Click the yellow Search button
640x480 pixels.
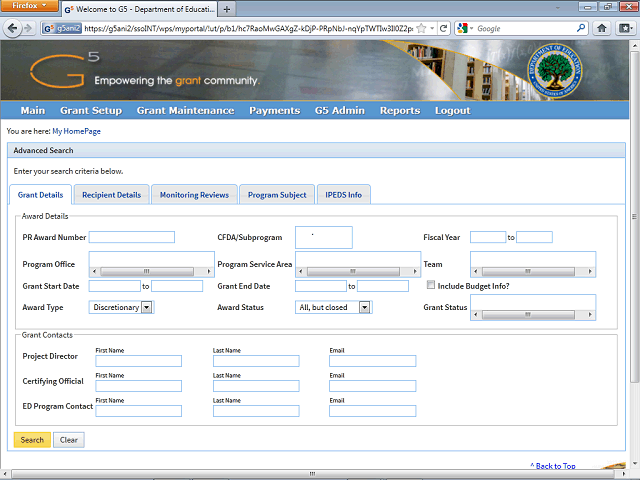pos(32,440)
